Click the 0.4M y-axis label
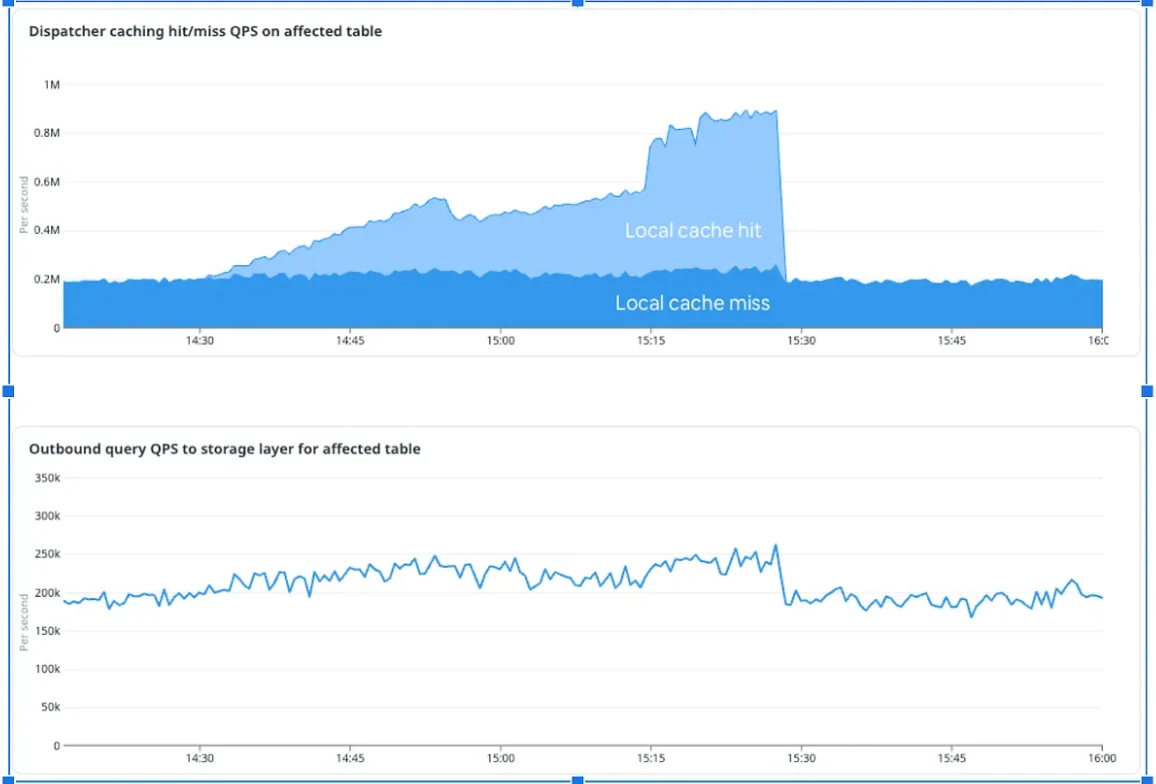This screenshot has height=784, width=1156. point(47,230)
